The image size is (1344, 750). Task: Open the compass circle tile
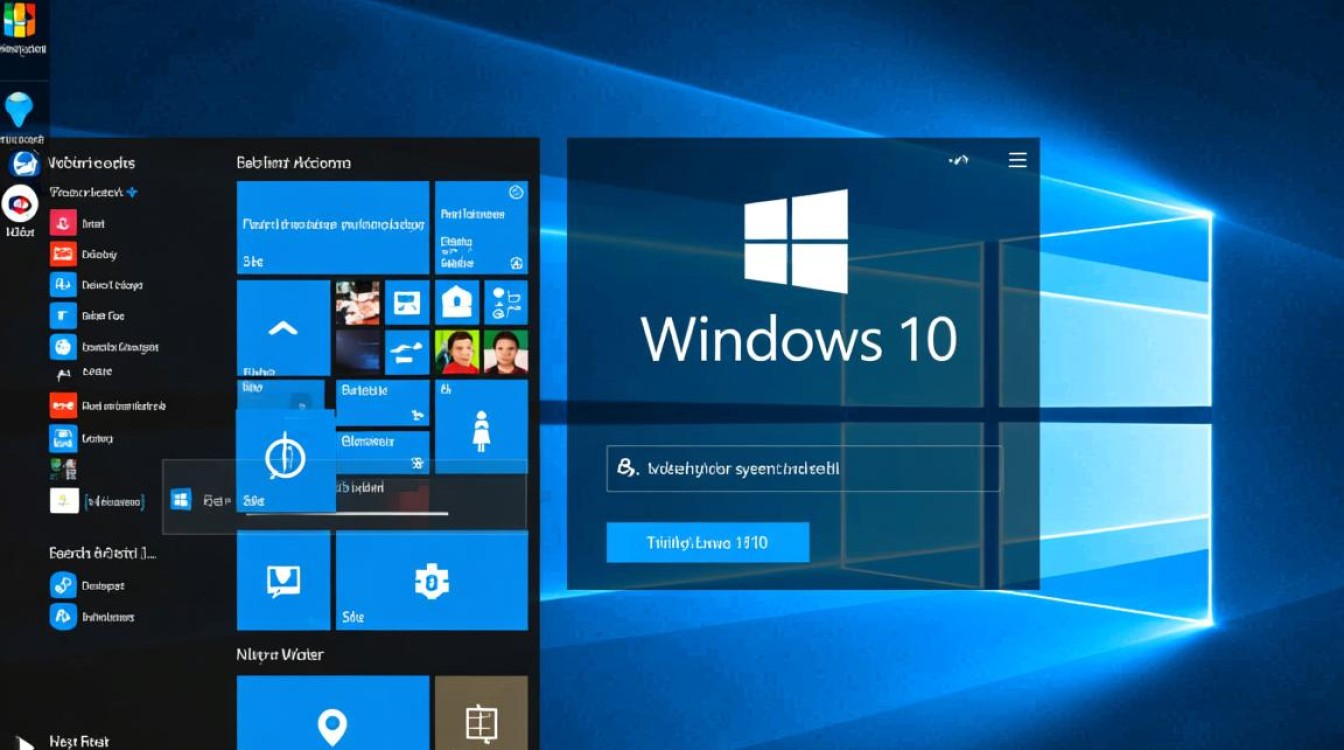285,460
